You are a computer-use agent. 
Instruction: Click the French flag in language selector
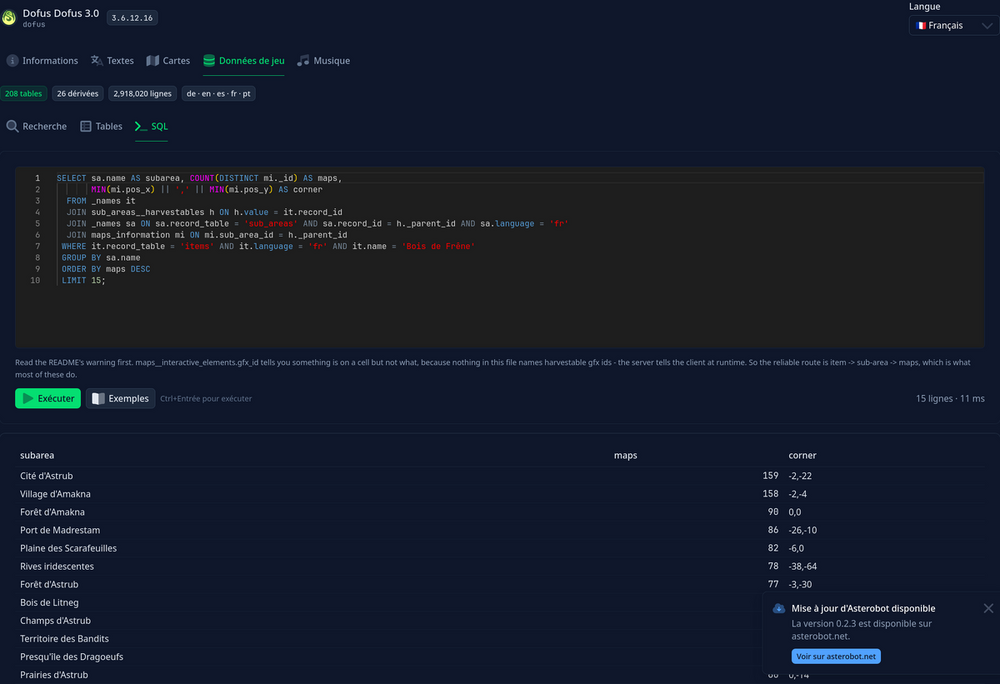[921, 25]
